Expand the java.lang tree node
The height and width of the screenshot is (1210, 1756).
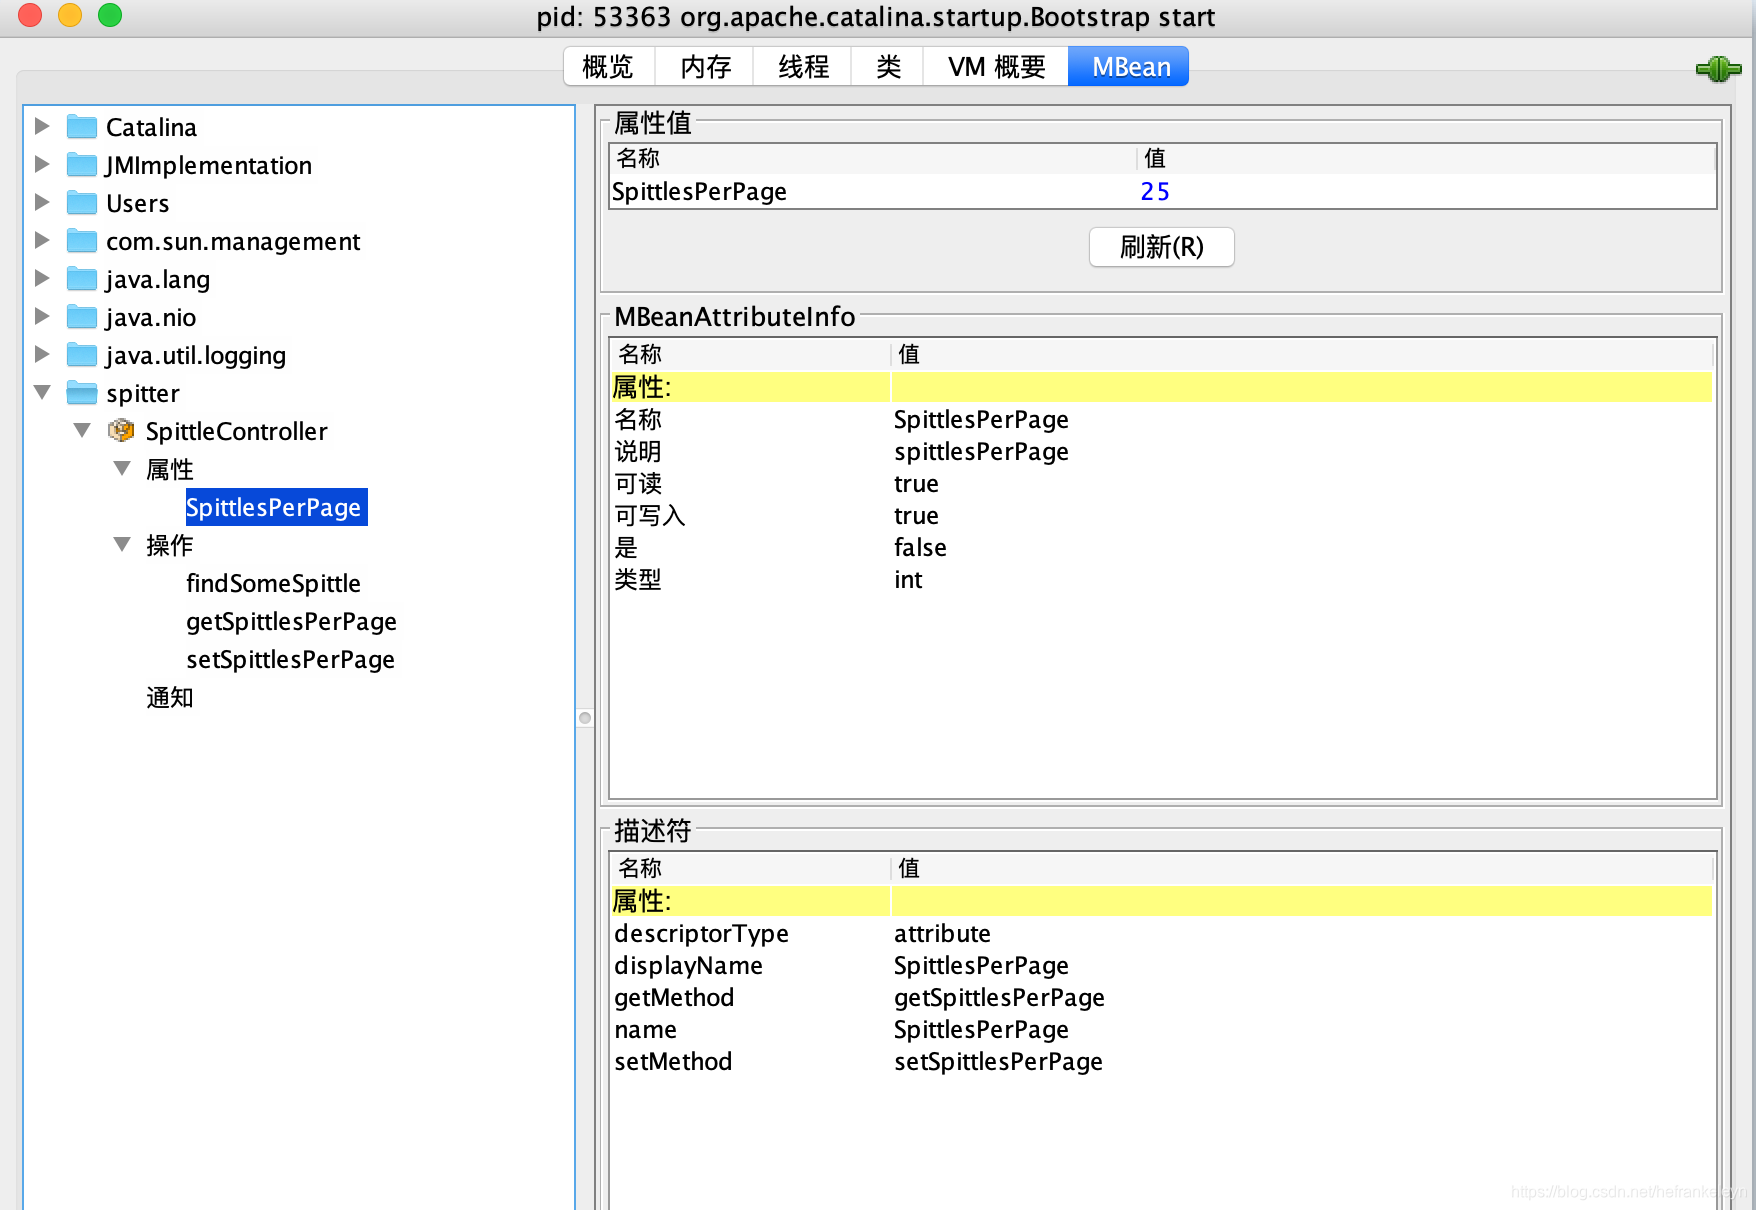click(42, 278)
